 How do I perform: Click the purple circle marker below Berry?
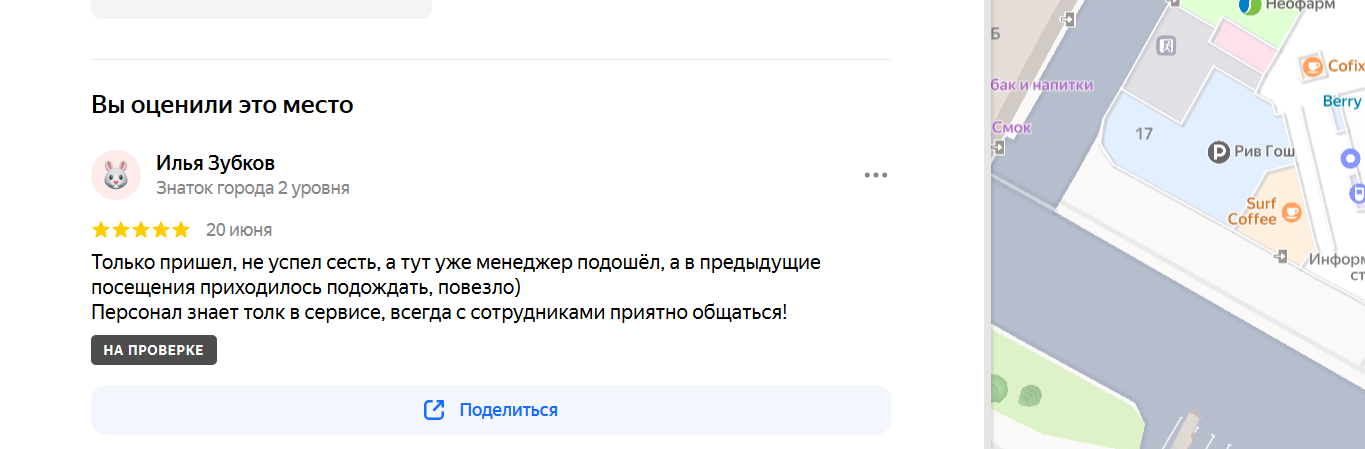1351,158
